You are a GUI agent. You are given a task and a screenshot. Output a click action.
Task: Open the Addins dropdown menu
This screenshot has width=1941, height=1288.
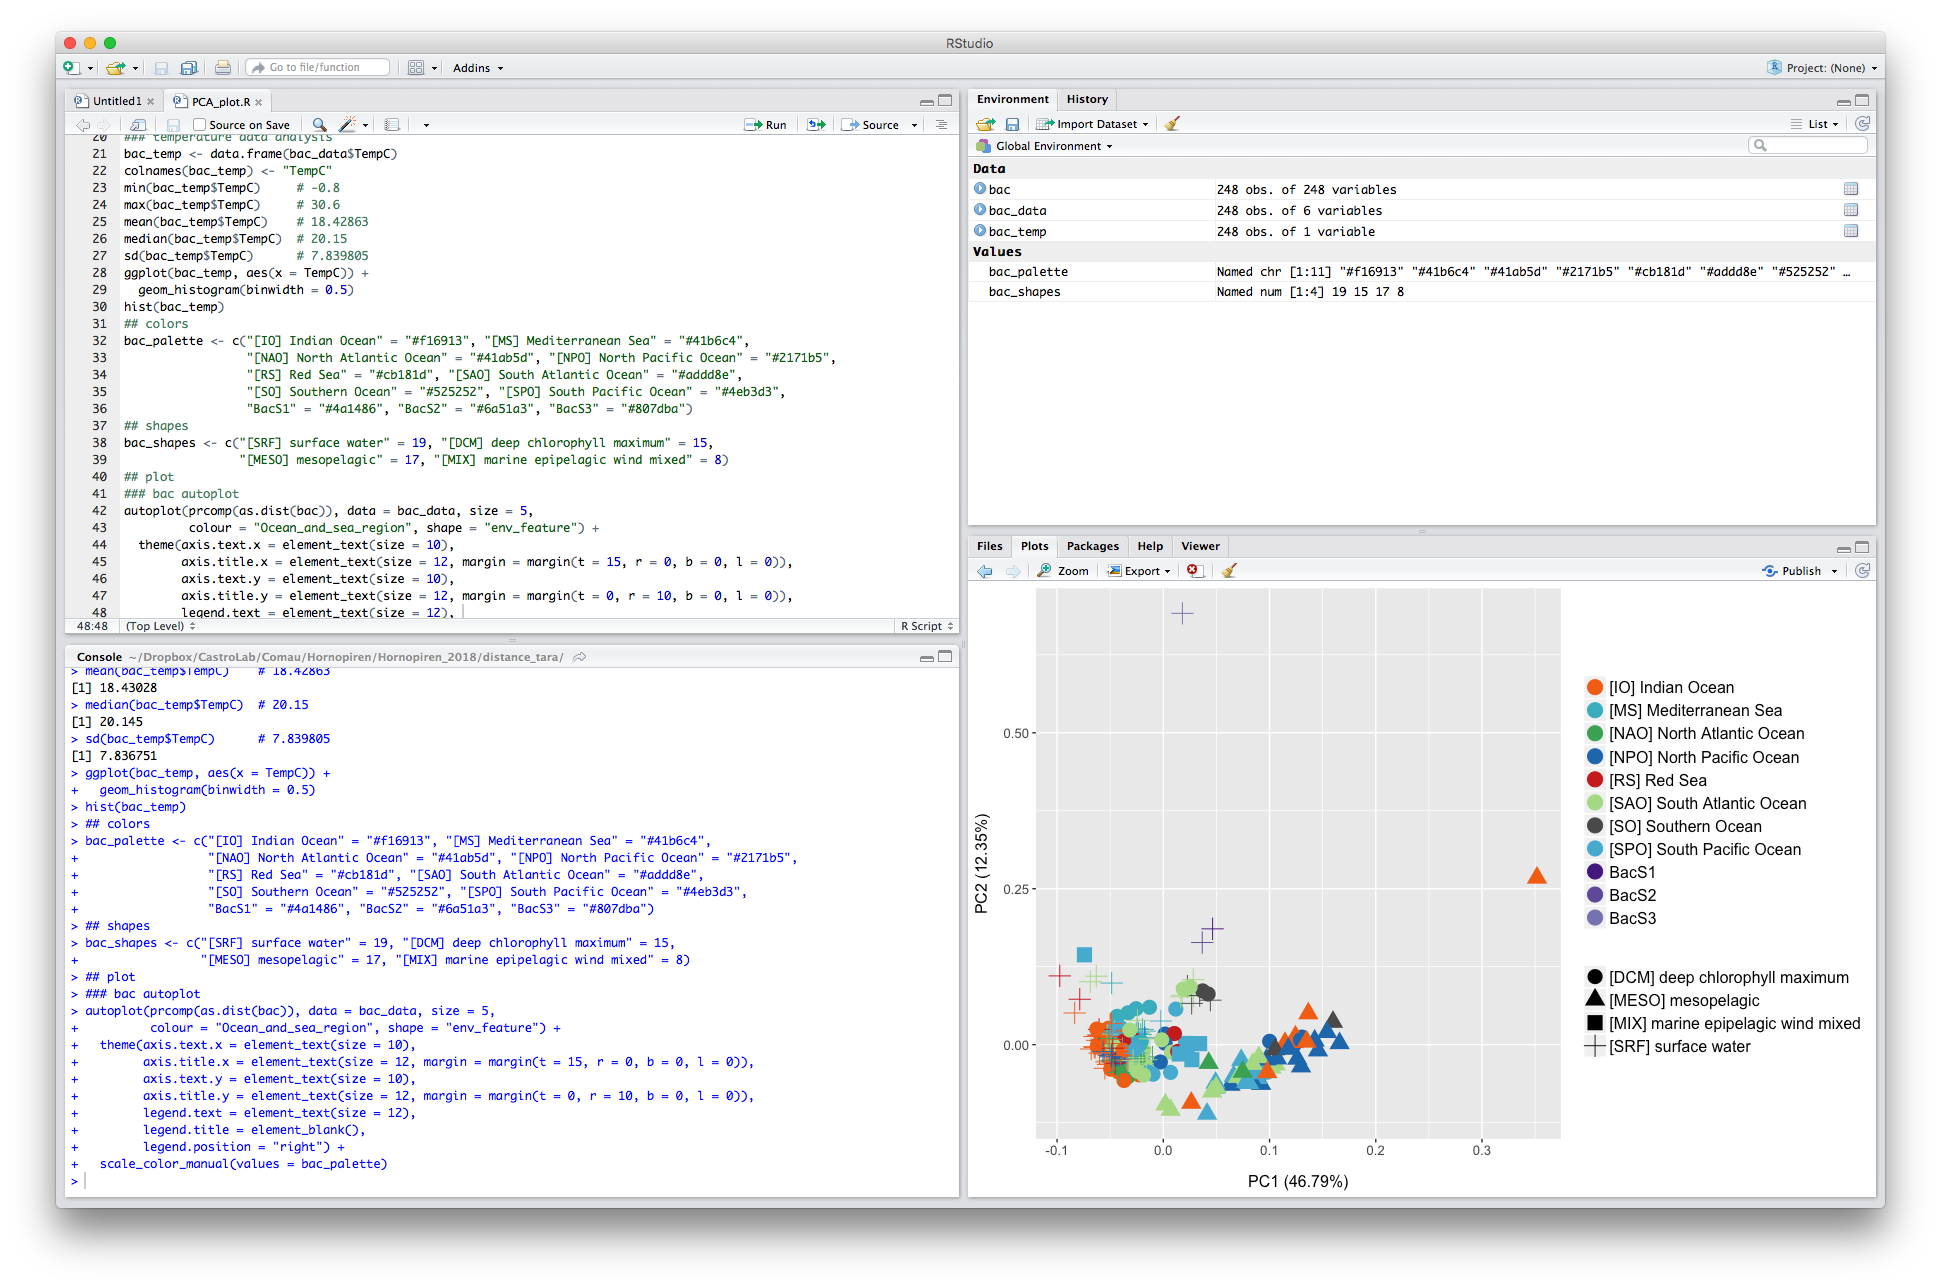tap(478, 68)
